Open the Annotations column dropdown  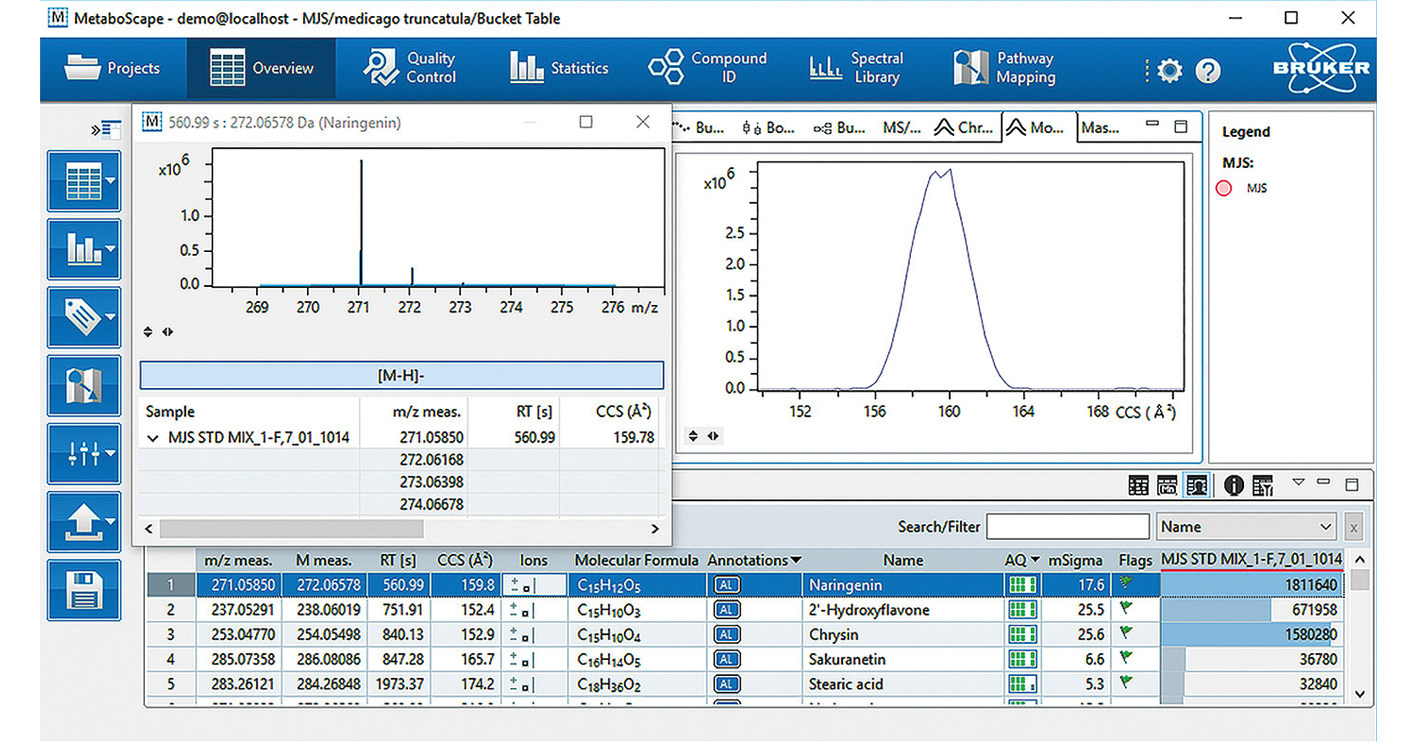[x=795, y=561]
